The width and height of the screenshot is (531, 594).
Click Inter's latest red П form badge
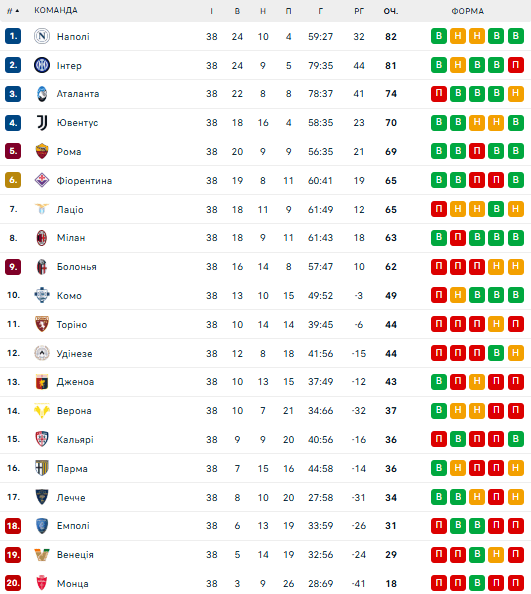point(515,65)
